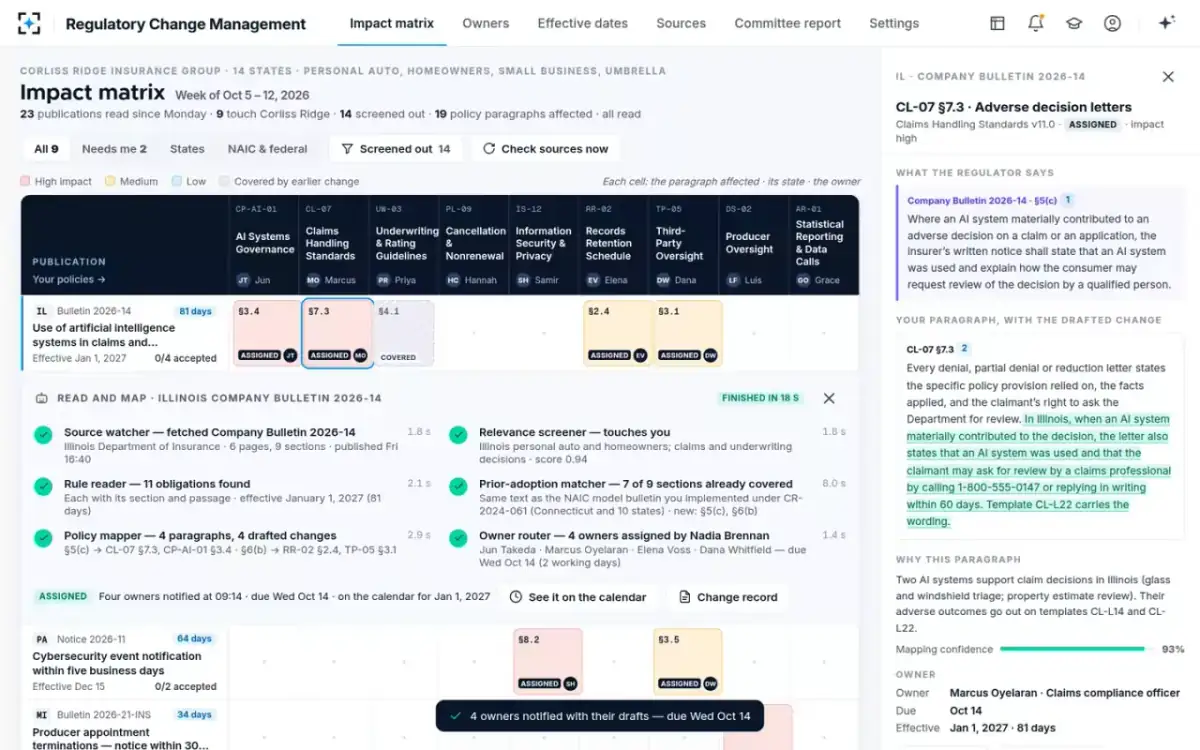1200x750 pixels.
Task: Click citation marker 2 beside CL-07 §7.3
Action: coord(965,349)
